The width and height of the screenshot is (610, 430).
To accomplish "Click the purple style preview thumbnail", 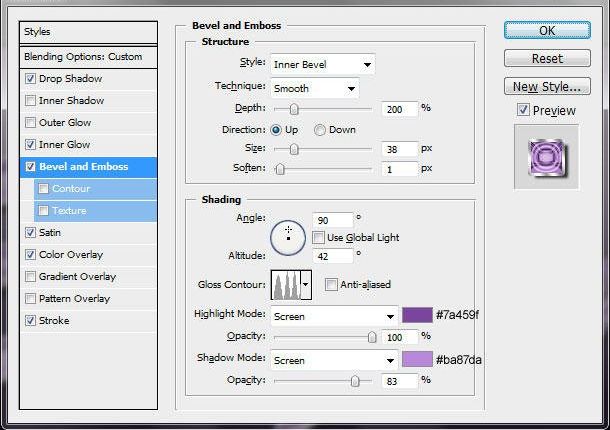I will coord(547,157).
